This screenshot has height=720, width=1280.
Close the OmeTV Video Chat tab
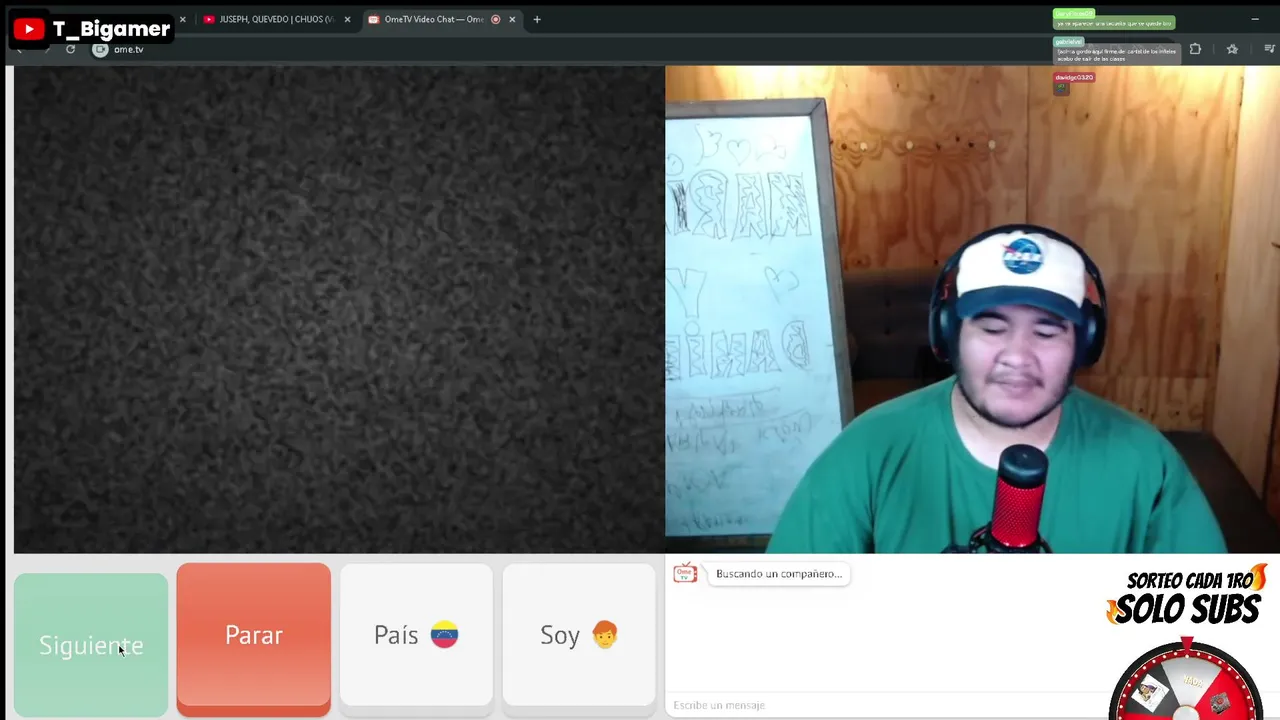pyautogui.click(x=512, y=19)
